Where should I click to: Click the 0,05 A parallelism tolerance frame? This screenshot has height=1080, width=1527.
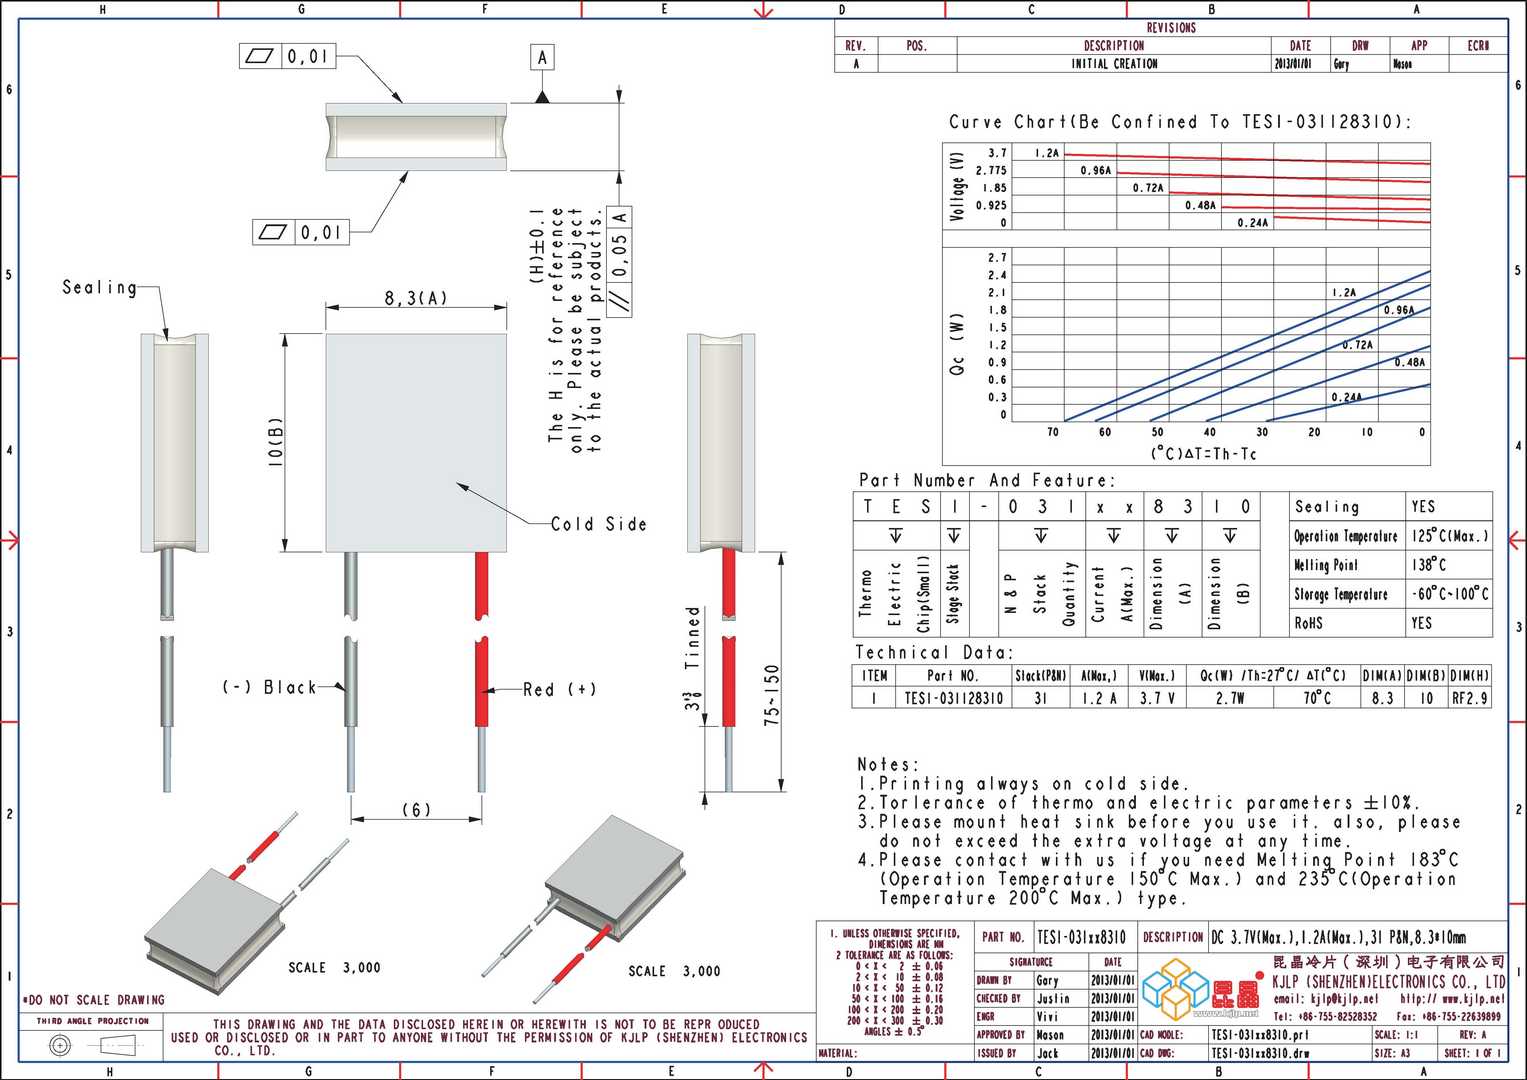coord(620,260)
